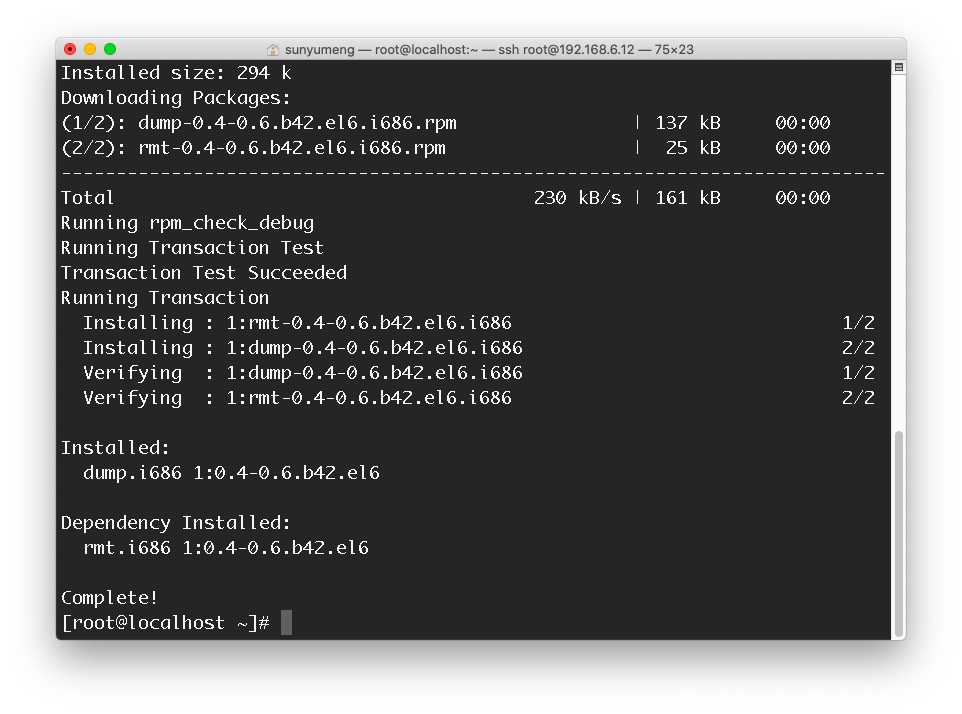
Task: Click the '1/2' counter on the Installing rmt row
Action: coord(858,323)
